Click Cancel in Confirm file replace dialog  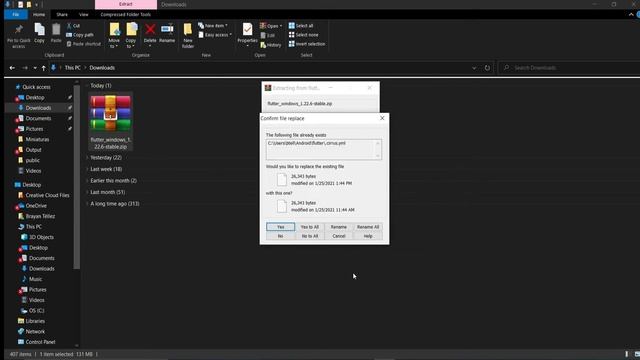[x=339, y=236]
